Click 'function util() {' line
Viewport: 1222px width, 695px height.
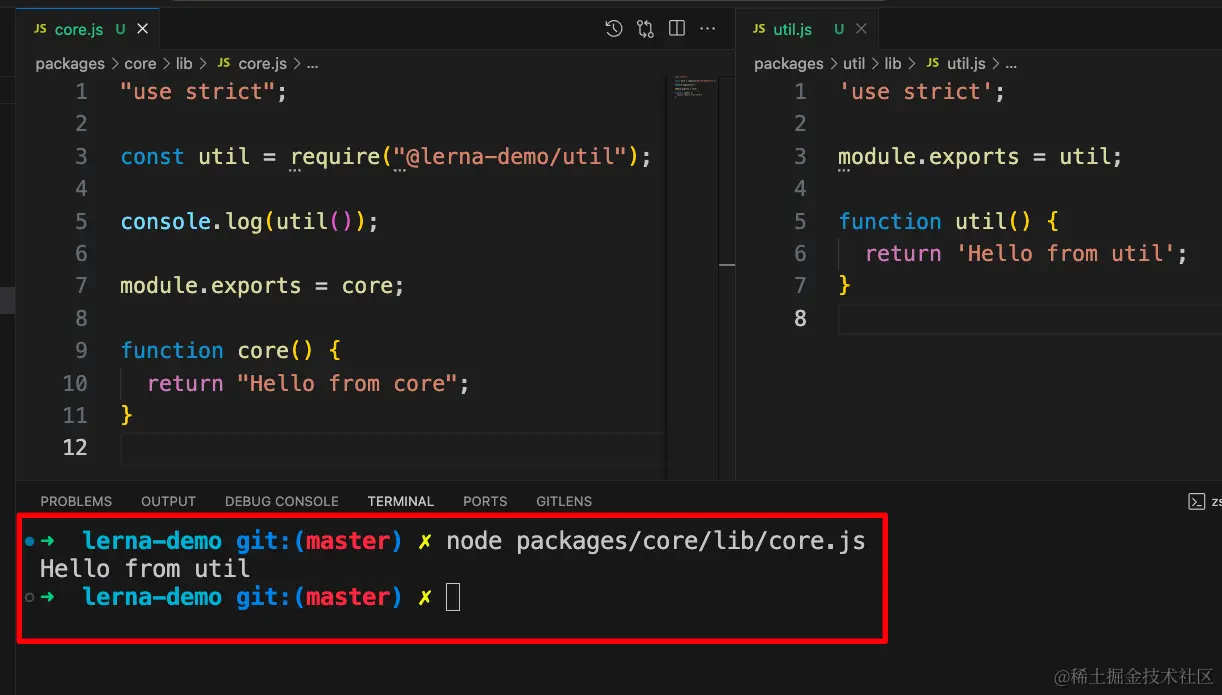coord(949,221)
